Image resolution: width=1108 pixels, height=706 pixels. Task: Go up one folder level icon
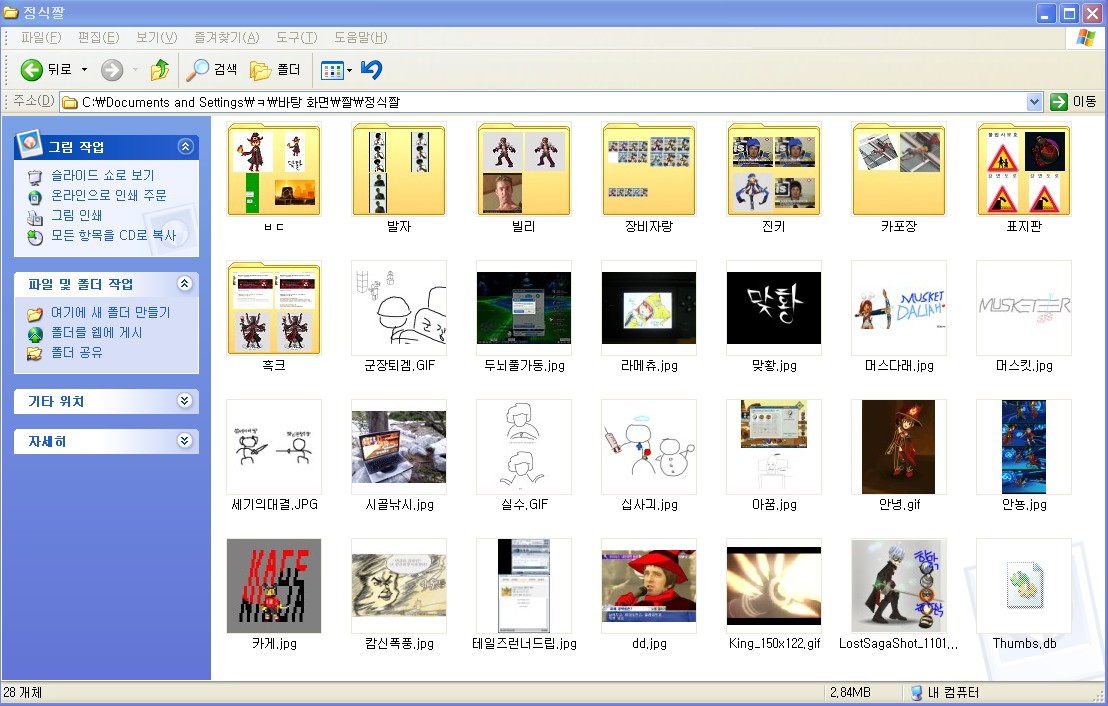point(160,69)
